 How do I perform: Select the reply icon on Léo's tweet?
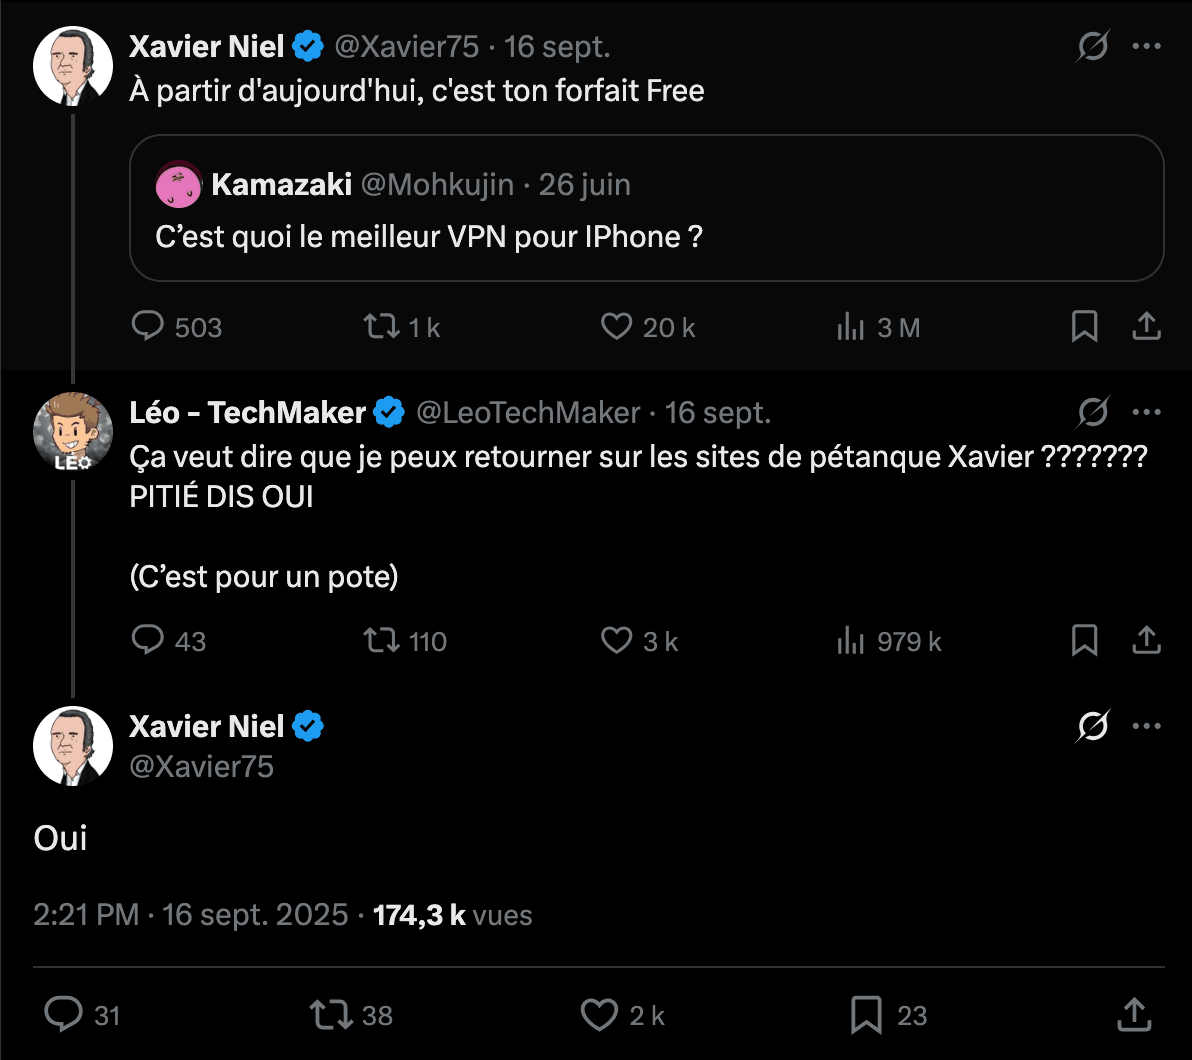click(x=148, y=641)
